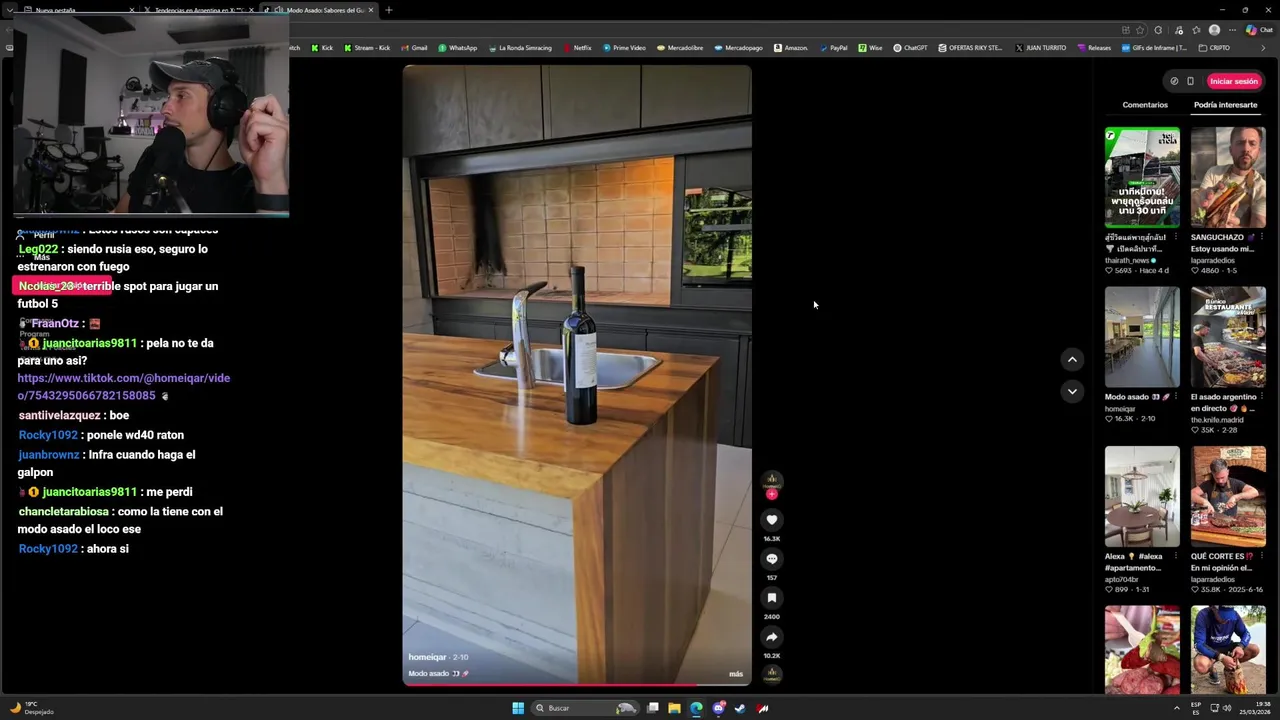
Task: Close the Modo Asado TikTok tab
Action: 371,10
